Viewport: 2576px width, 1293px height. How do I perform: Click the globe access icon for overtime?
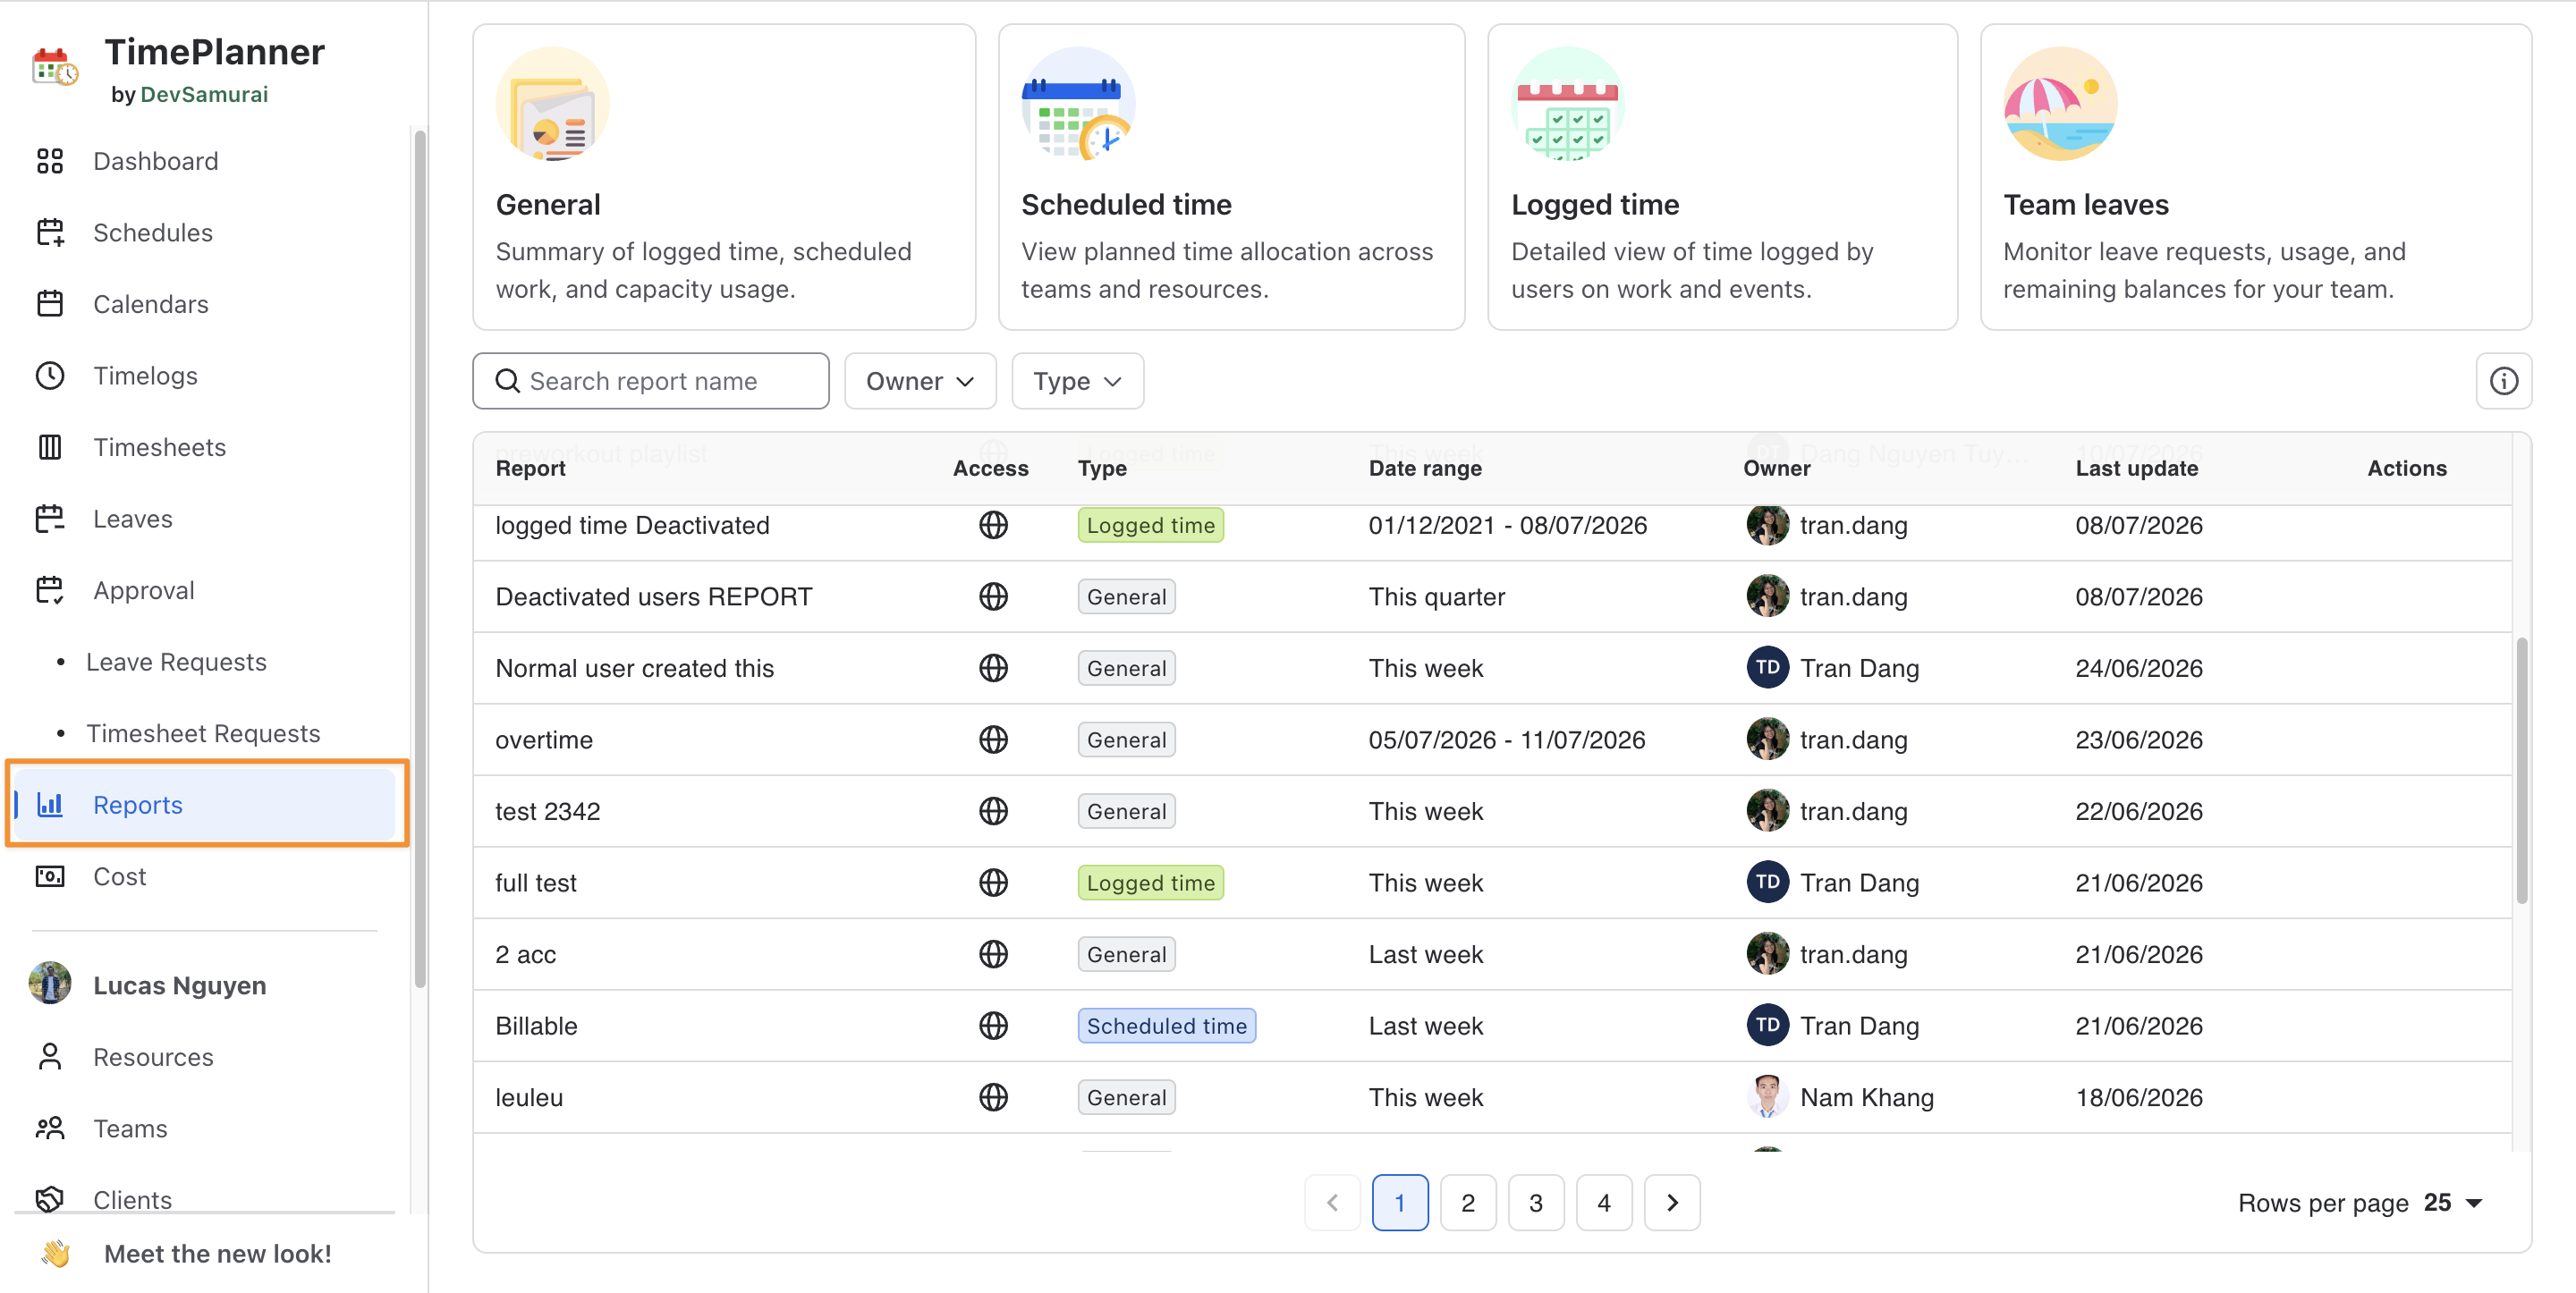(993, 740)
